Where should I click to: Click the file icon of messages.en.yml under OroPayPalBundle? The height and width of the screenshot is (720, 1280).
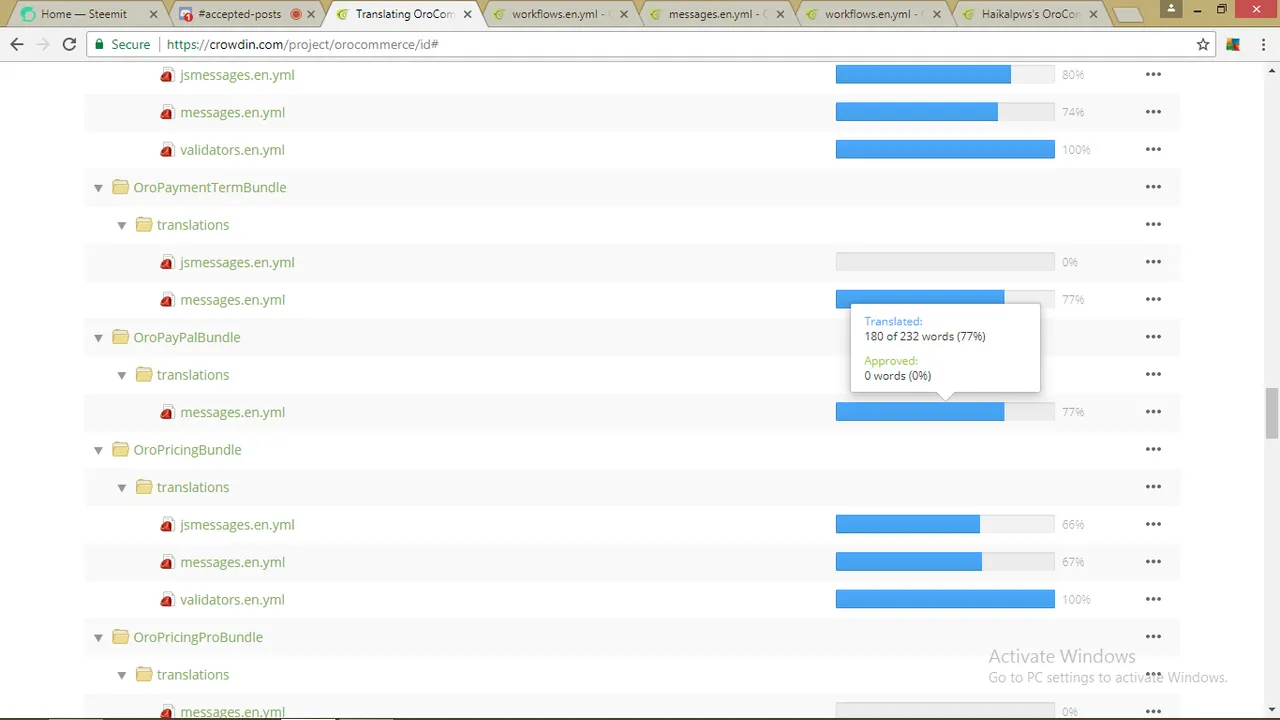pyautogui.click(x=167, y=412)
